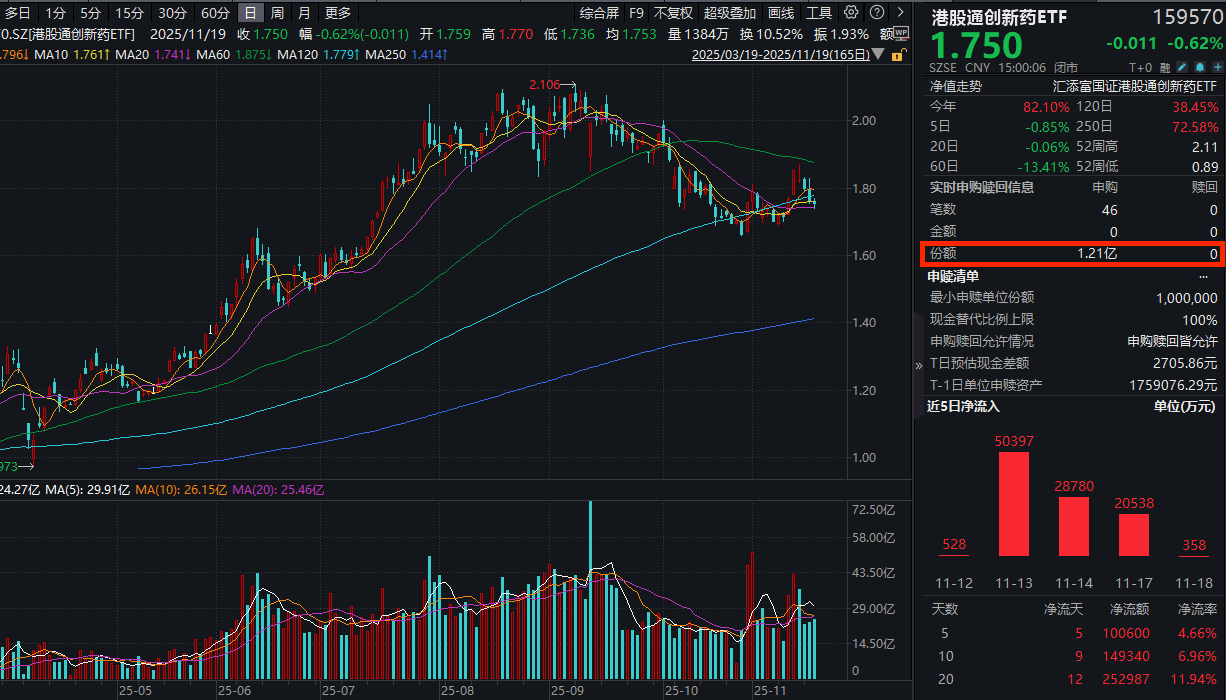The image size is (1226, 700).
Task: Toggle 不复权 price adjustment mode
Action: pyautogui.click(x=672, y=13)
